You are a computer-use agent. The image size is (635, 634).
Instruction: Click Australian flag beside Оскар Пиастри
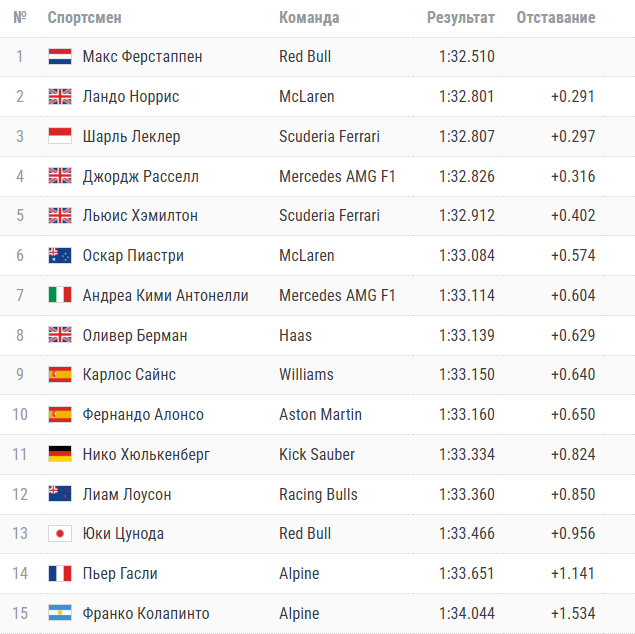tap(59, 255)
